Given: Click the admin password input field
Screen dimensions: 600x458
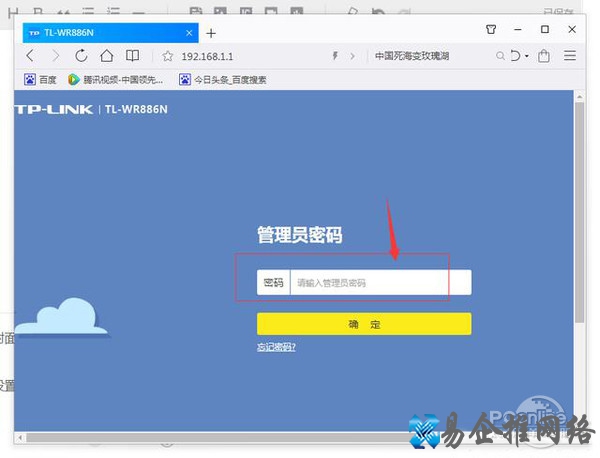Looking at the screenshot, I should [x=381, y=283].
